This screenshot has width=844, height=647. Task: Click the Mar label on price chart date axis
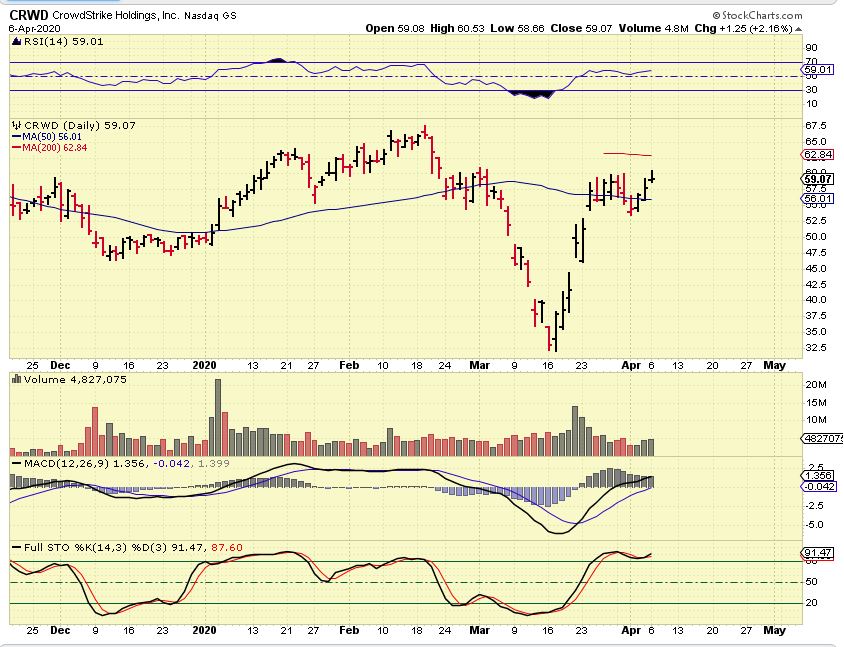pyautogui.click(x=479, y=365)
